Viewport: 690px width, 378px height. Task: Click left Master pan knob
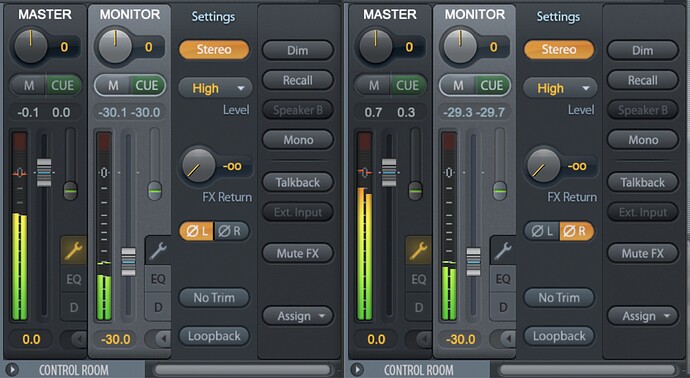[x=30, y=46]
